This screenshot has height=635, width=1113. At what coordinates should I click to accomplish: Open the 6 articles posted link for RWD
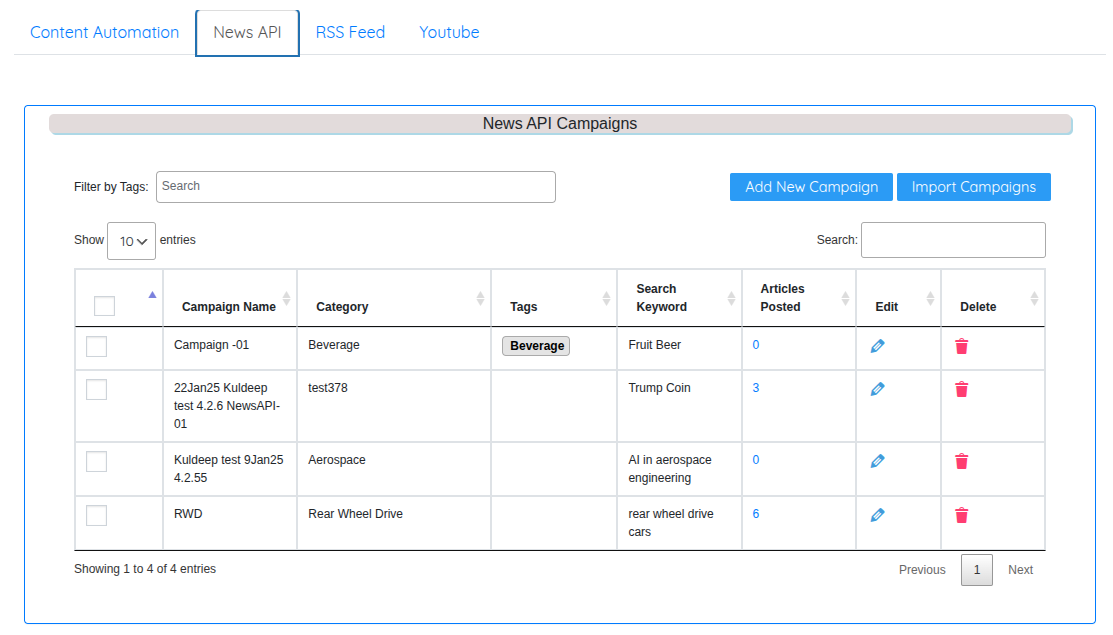coord(756,514)
